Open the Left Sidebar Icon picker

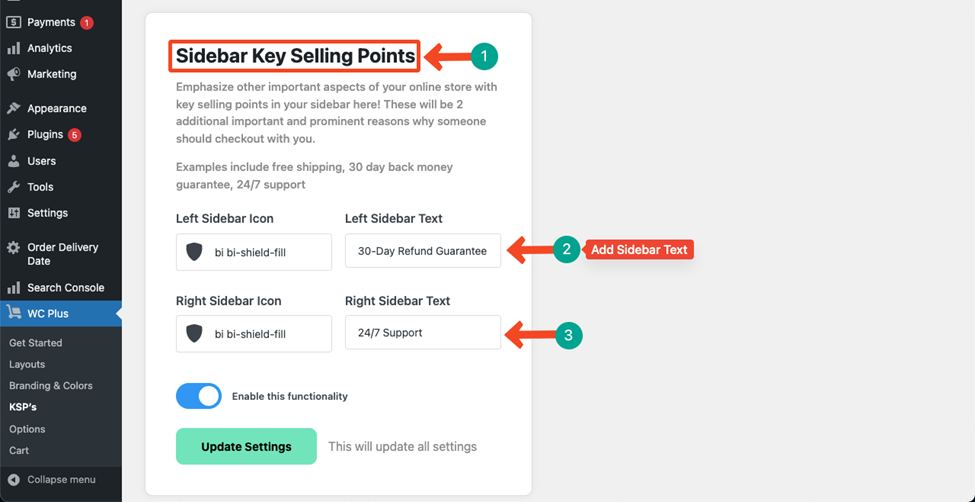254,252
